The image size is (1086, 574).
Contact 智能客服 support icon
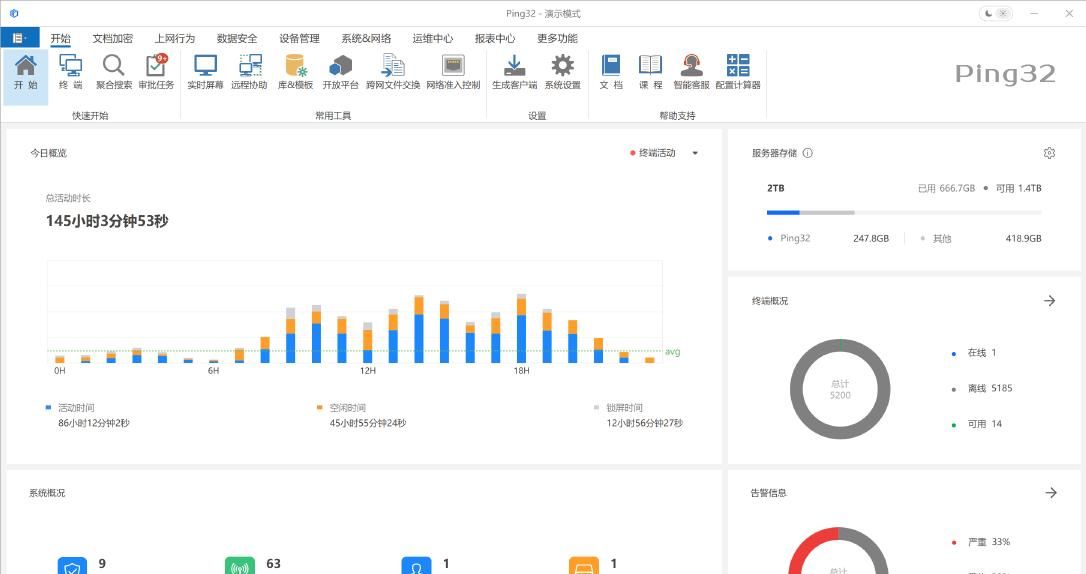(x=691, y=72)
